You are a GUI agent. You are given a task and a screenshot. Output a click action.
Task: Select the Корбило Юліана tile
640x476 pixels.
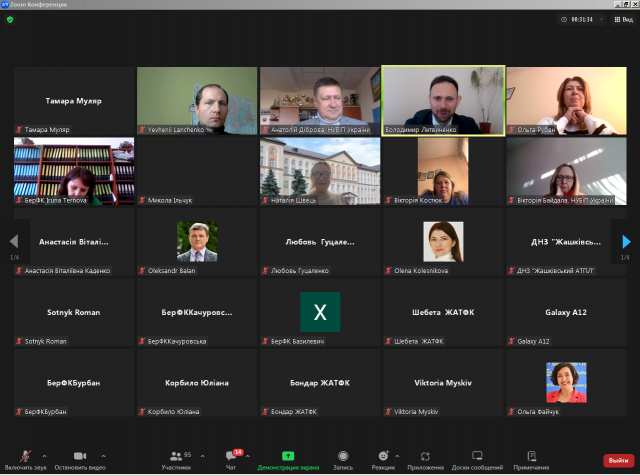click(197, 383)
